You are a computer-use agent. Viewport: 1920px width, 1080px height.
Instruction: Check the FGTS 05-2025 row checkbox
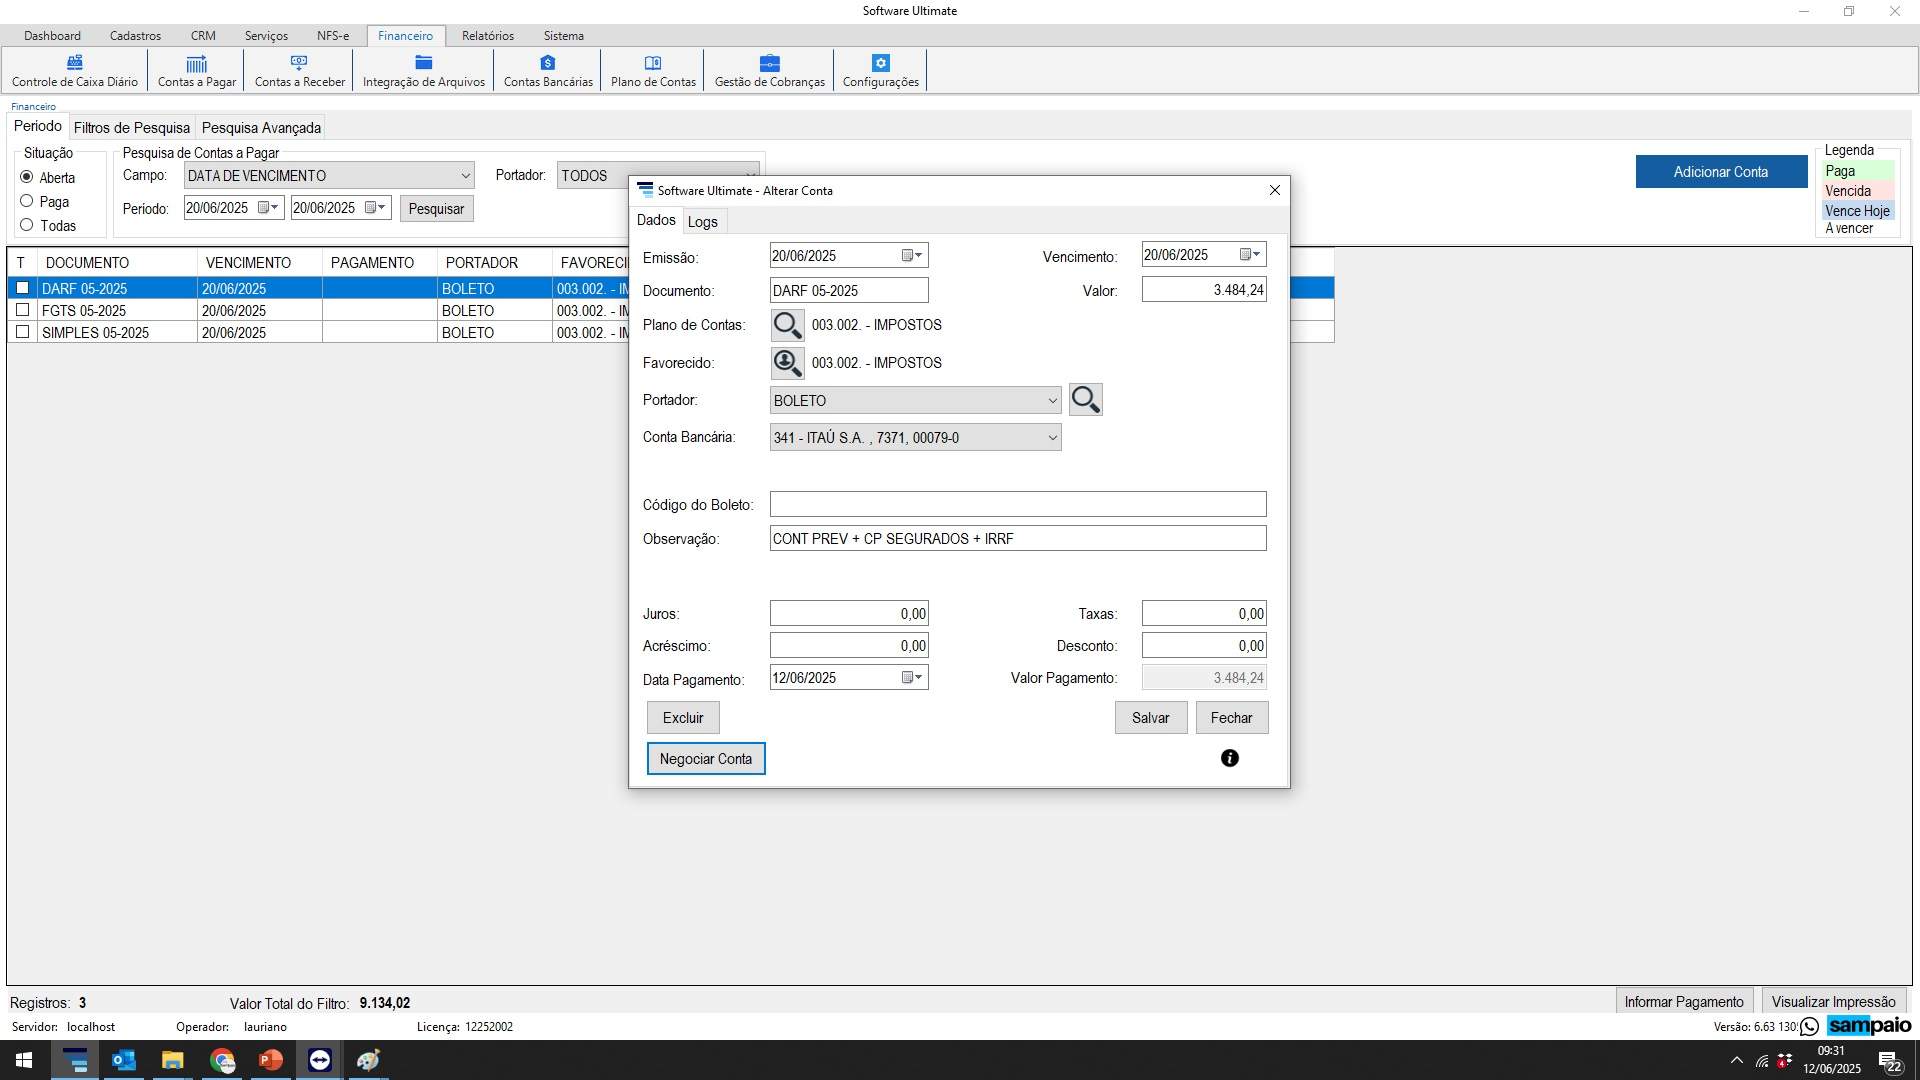point(22,310)
